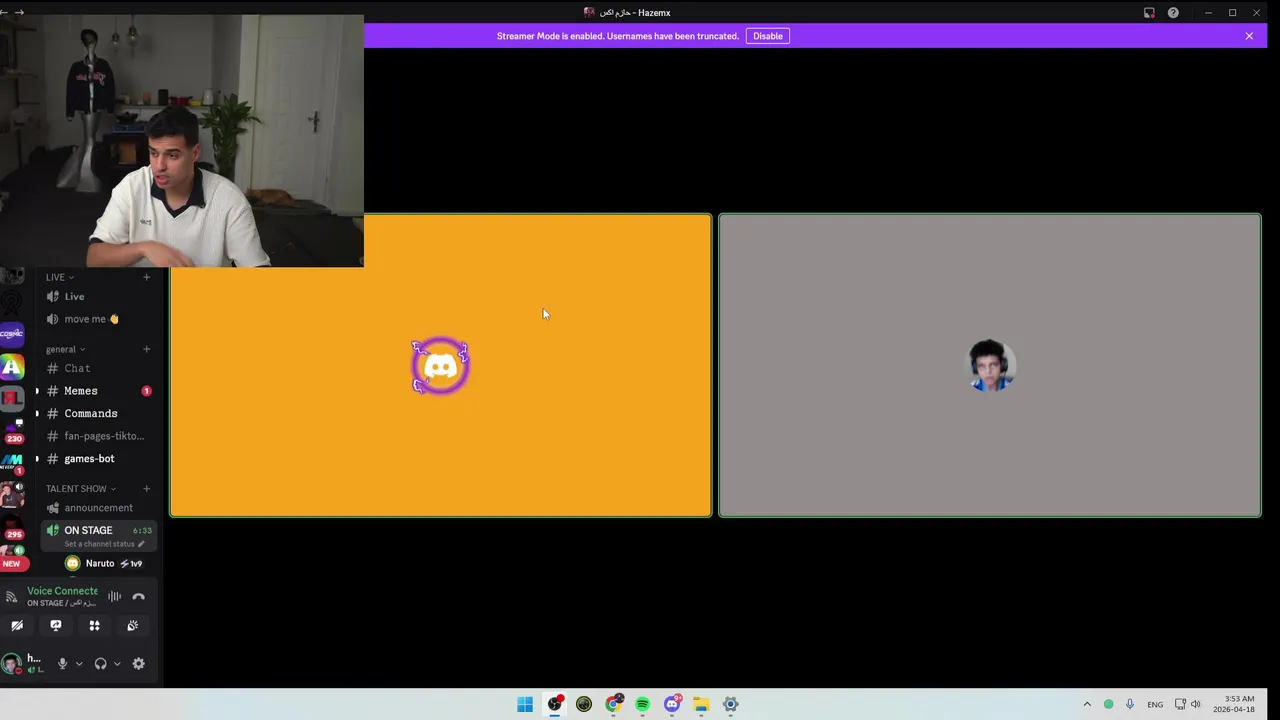The image size is (1280, 720).
Task: Switch to Chrome in taskbar
Action: 613,704
